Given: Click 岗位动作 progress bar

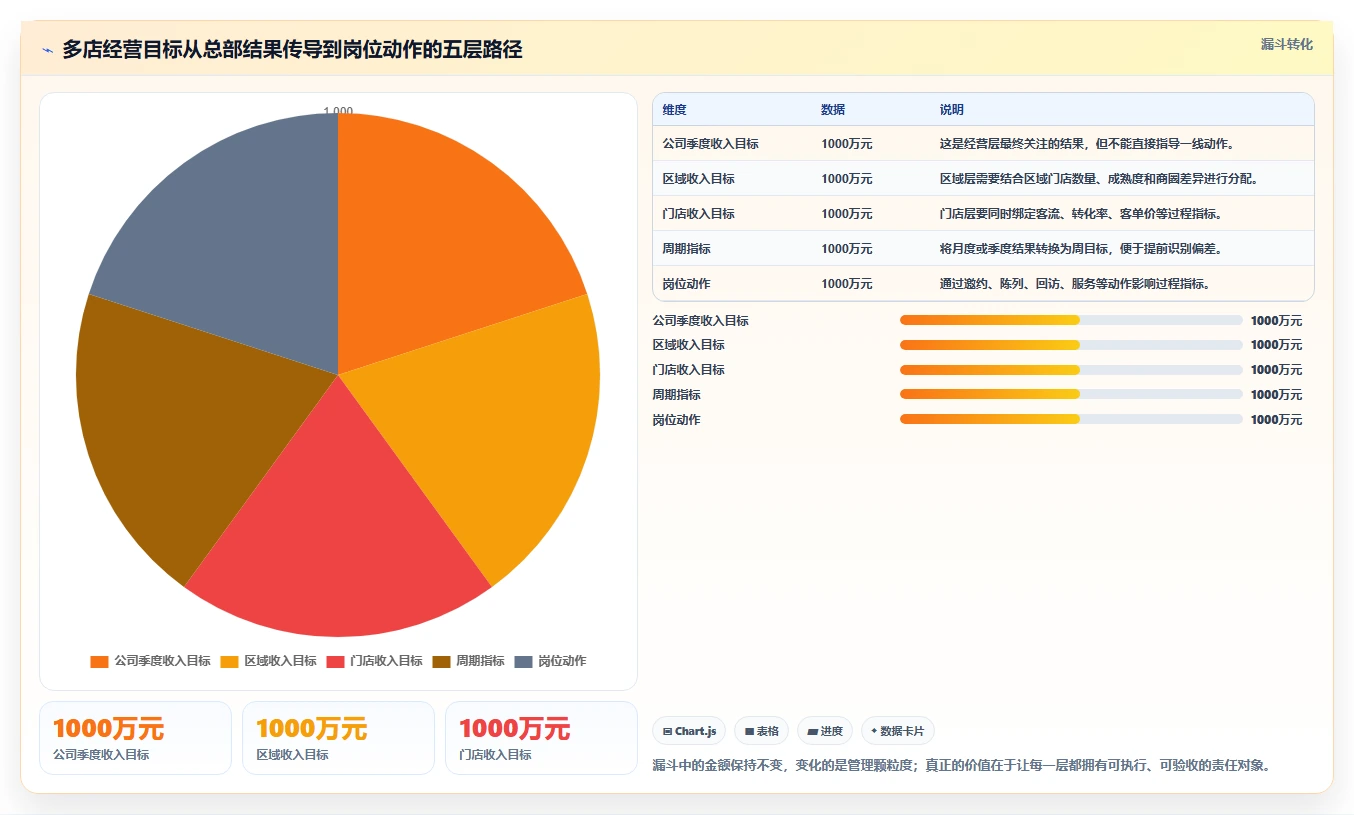Looking at the screenshot, I should (1071, 419).
